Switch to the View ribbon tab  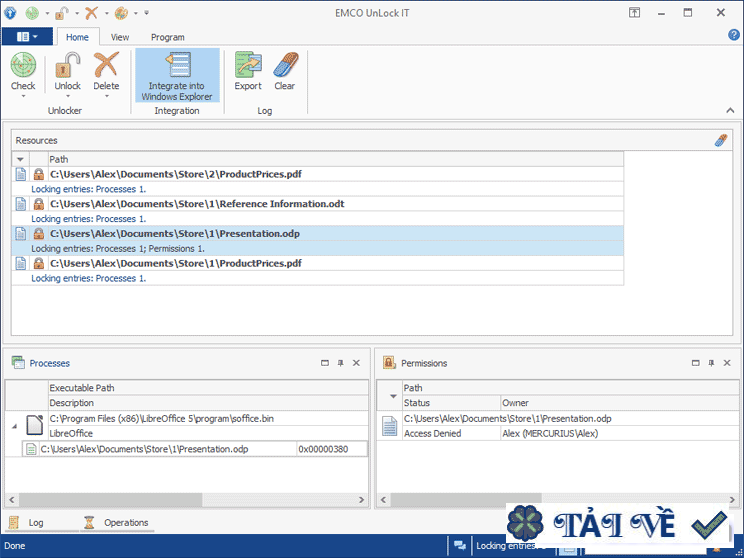coord(120,37)
